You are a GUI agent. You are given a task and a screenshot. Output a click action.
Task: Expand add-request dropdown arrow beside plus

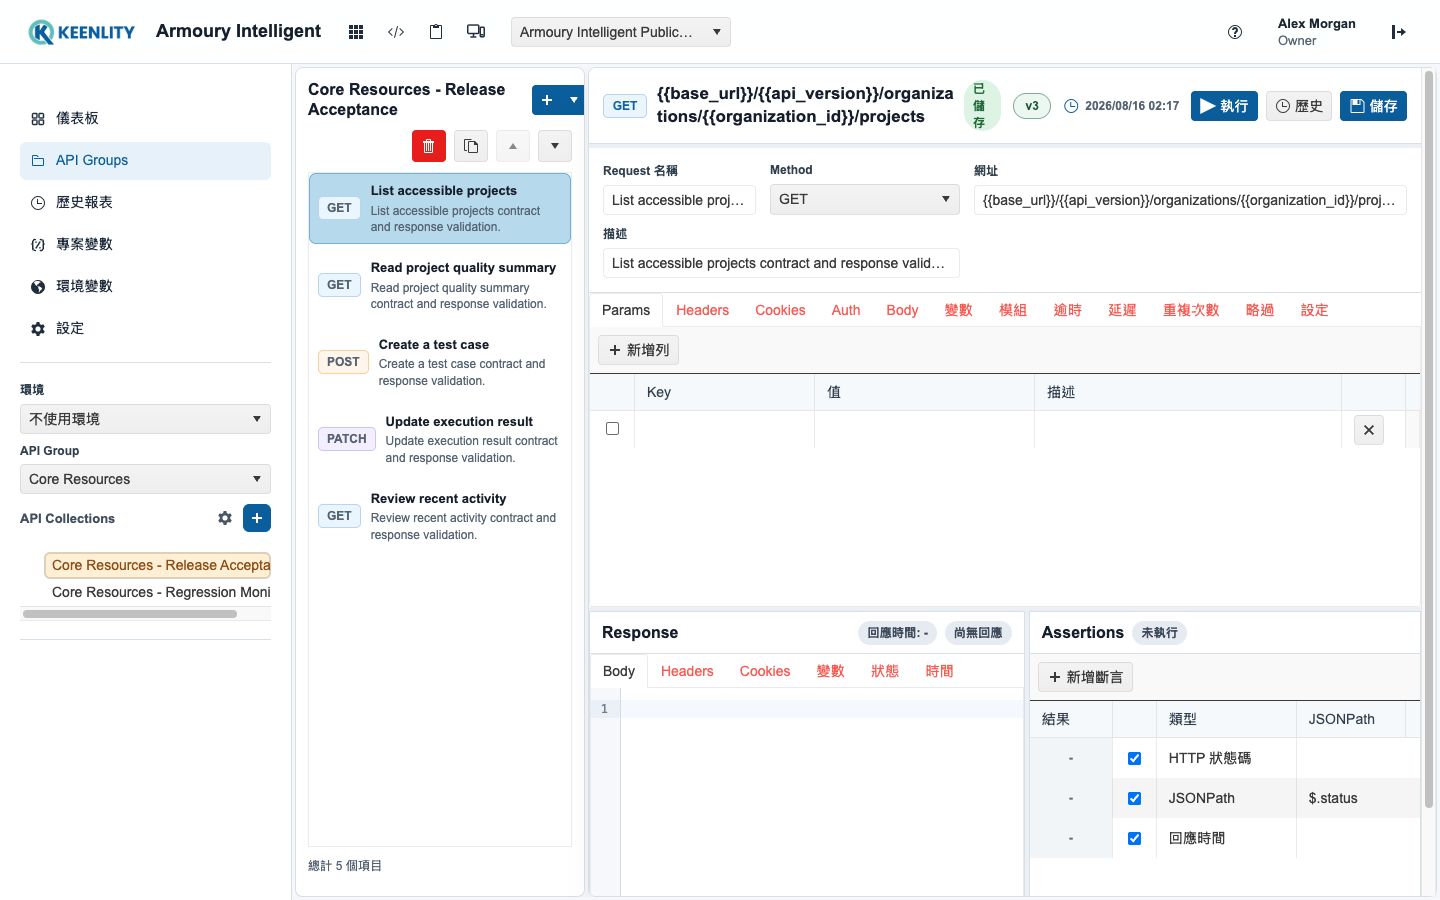[574, 100]
